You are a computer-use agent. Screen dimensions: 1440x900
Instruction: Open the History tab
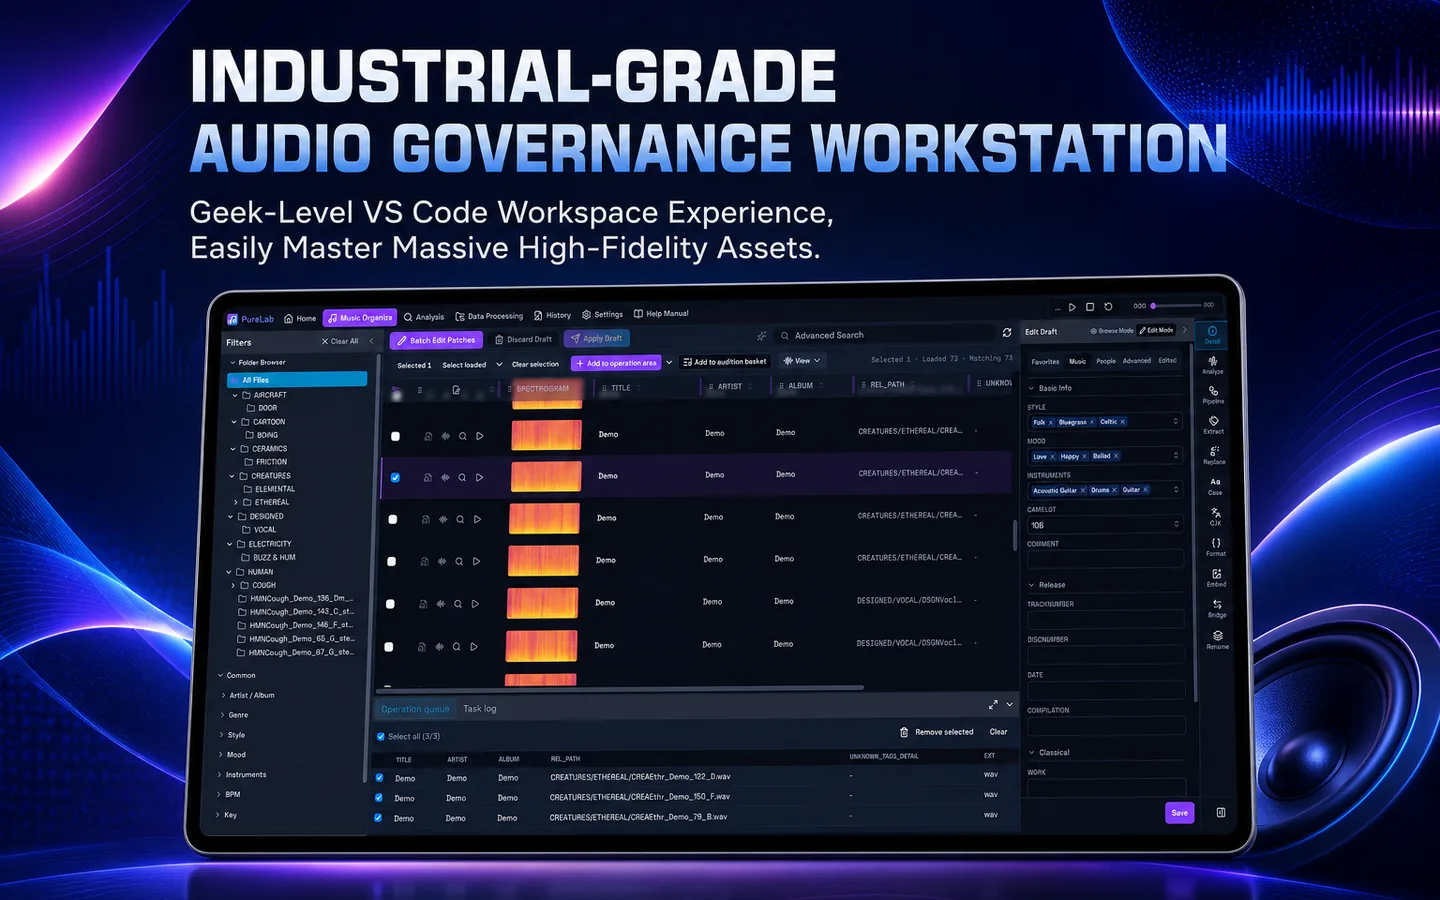[552, 315]
